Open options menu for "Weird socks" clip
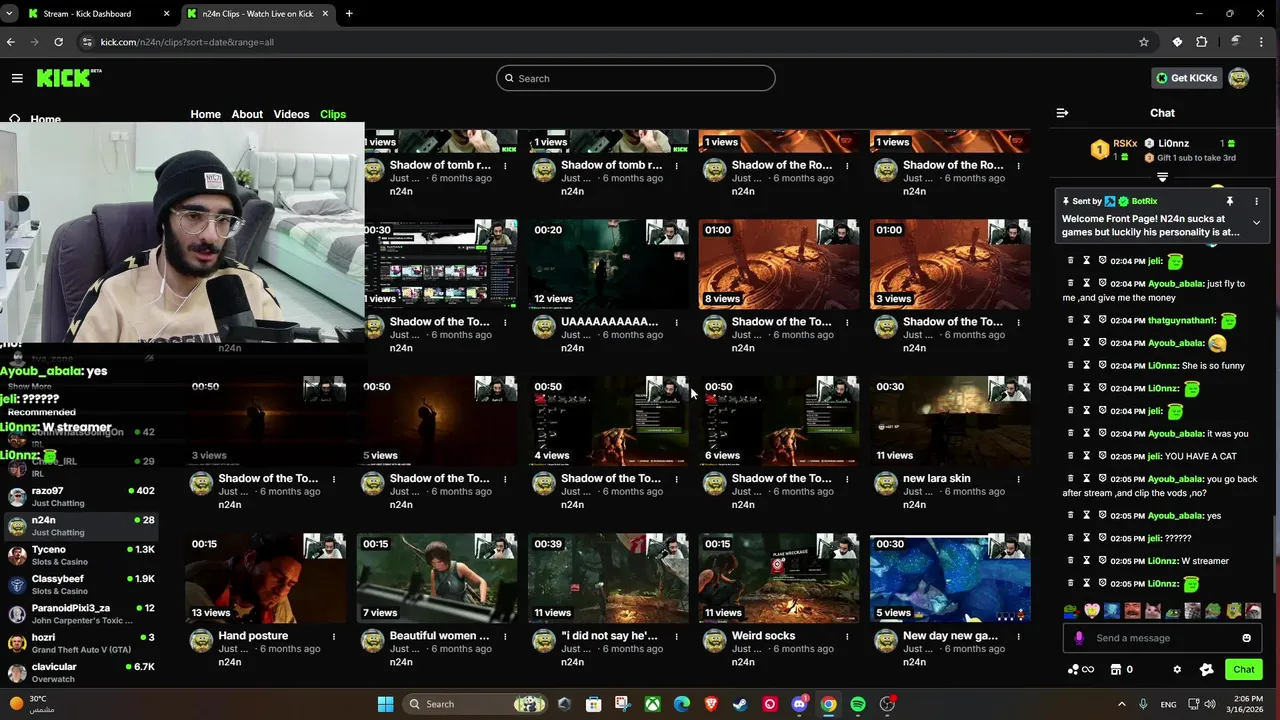 [x=848, y=636]
